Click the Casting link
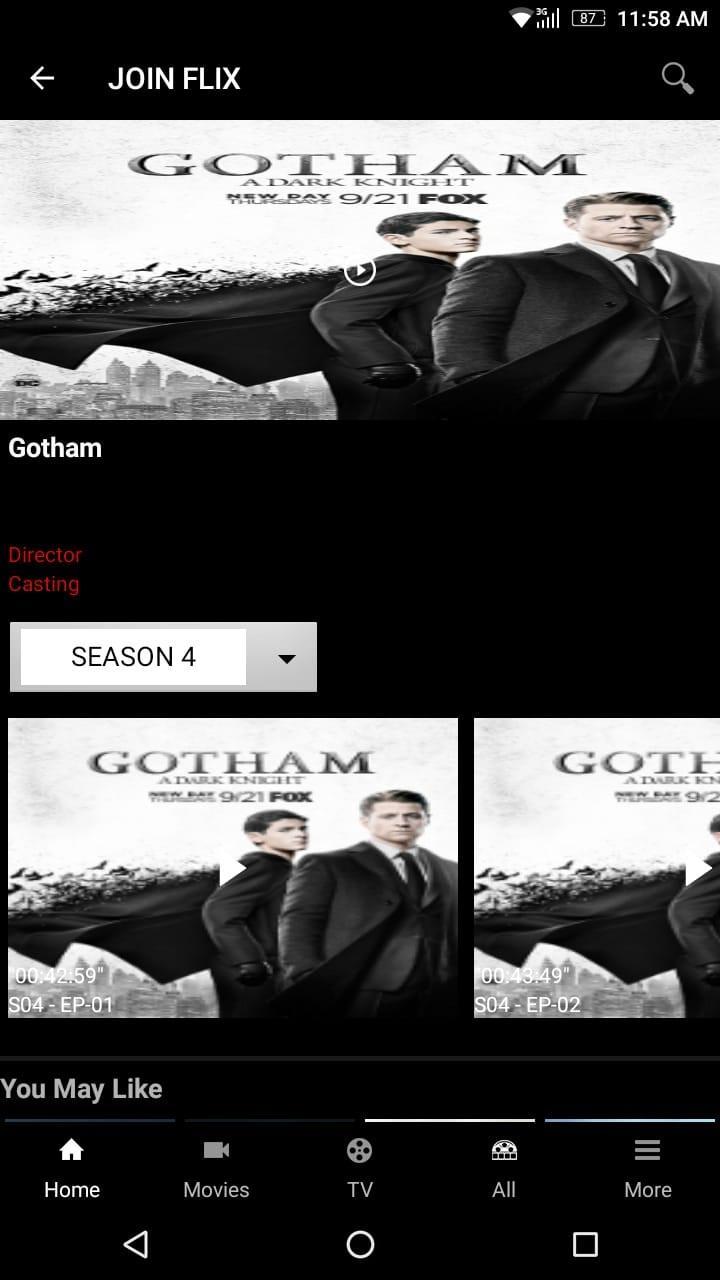The height and width of the screenshot is (1280, 720). 44,583
